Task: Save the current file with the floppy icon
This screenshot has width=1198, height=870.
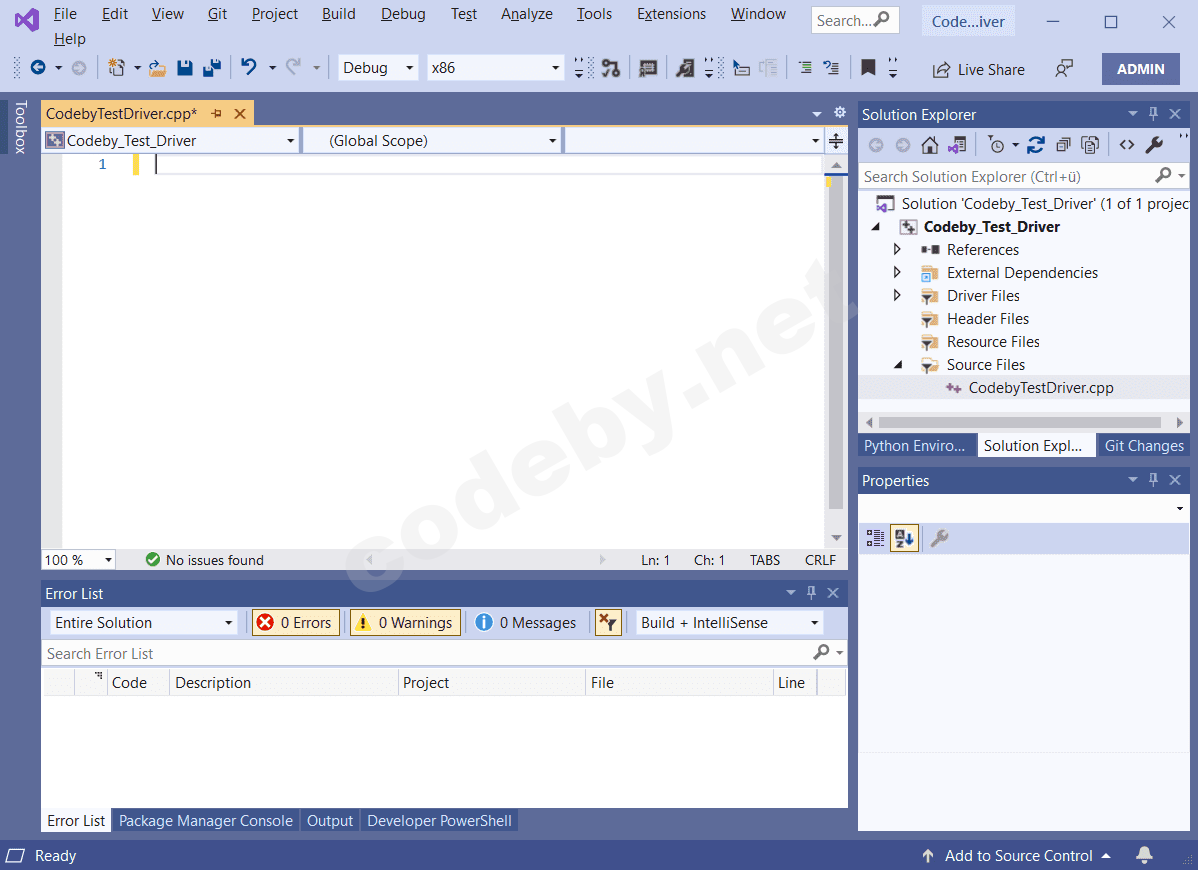Action: click(x=185, y=68)
